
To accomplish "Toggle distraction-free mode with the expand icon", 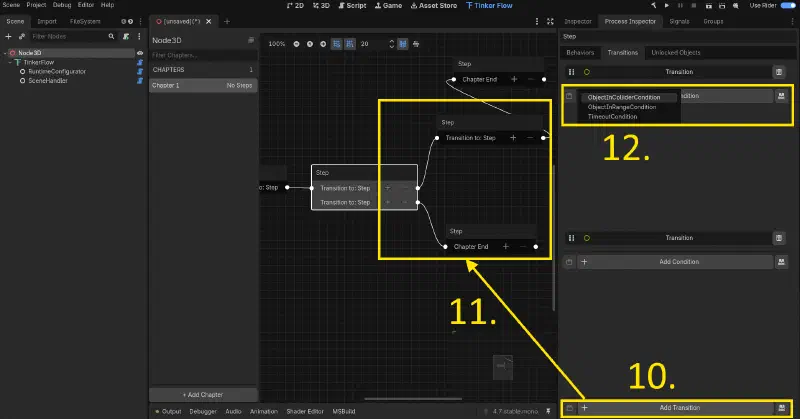I will (x=550, y=21).
